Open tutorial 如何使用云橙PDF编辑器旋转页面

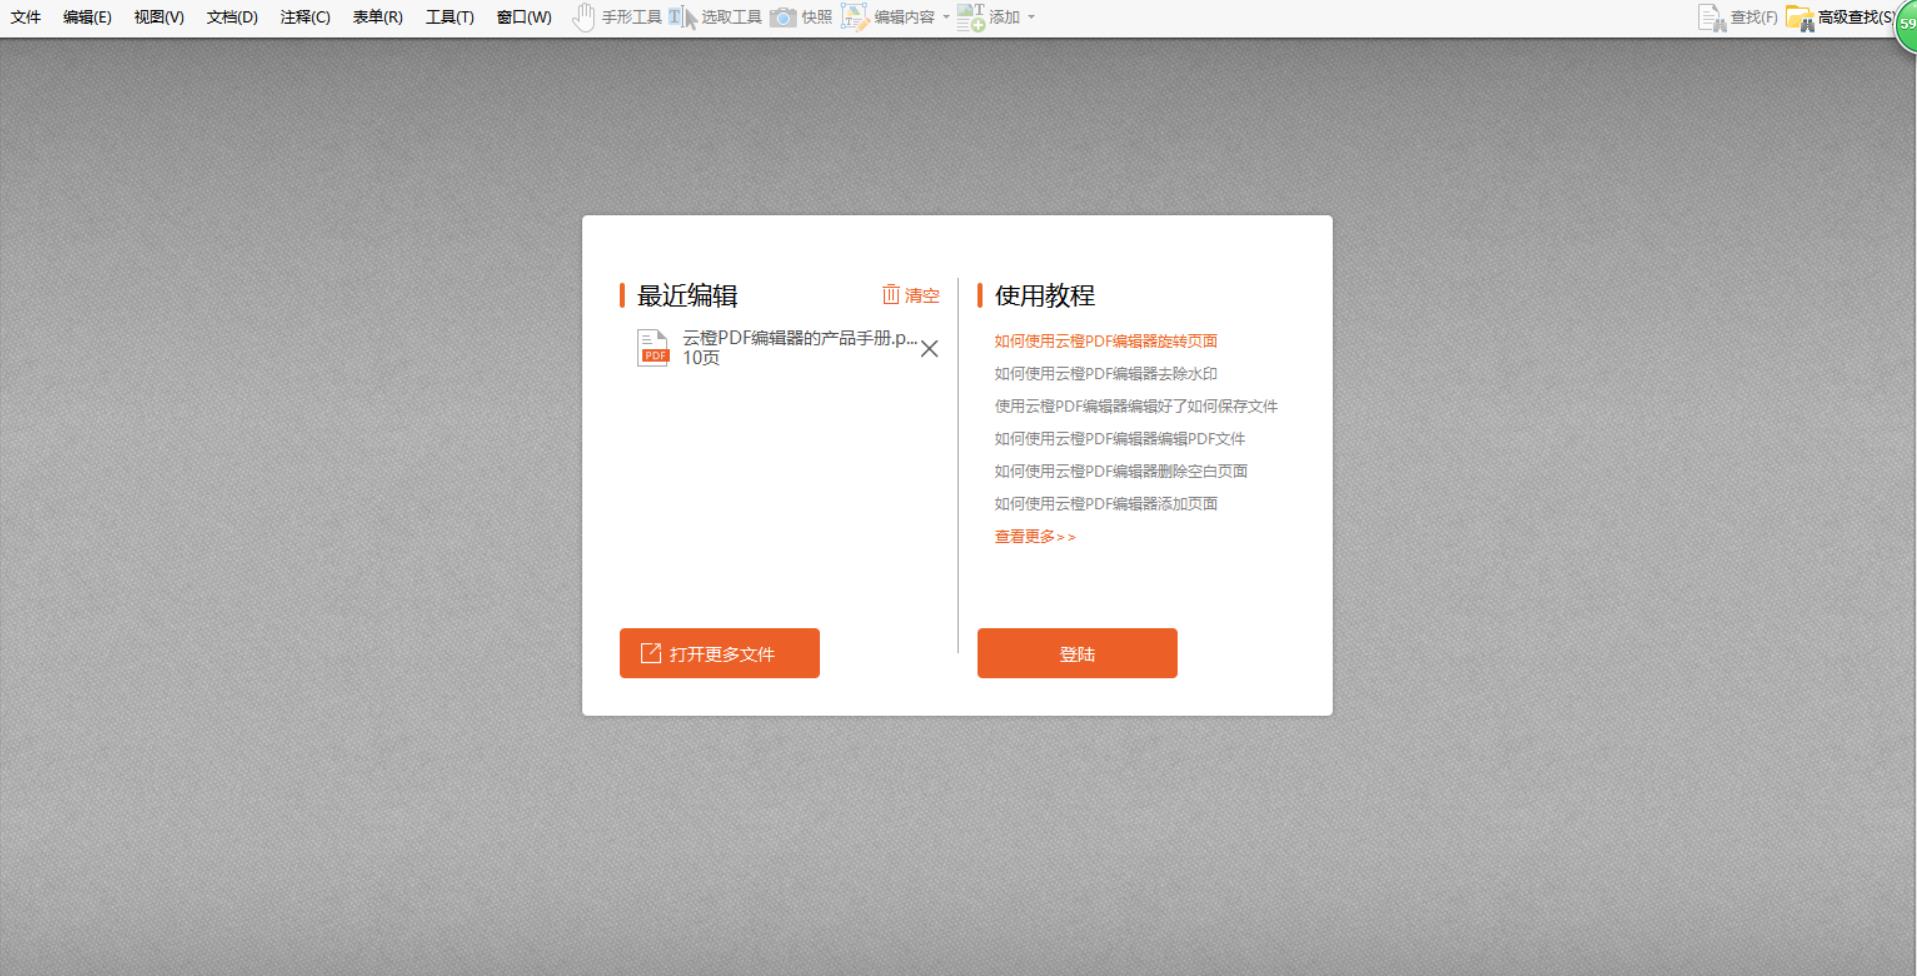1106,341
